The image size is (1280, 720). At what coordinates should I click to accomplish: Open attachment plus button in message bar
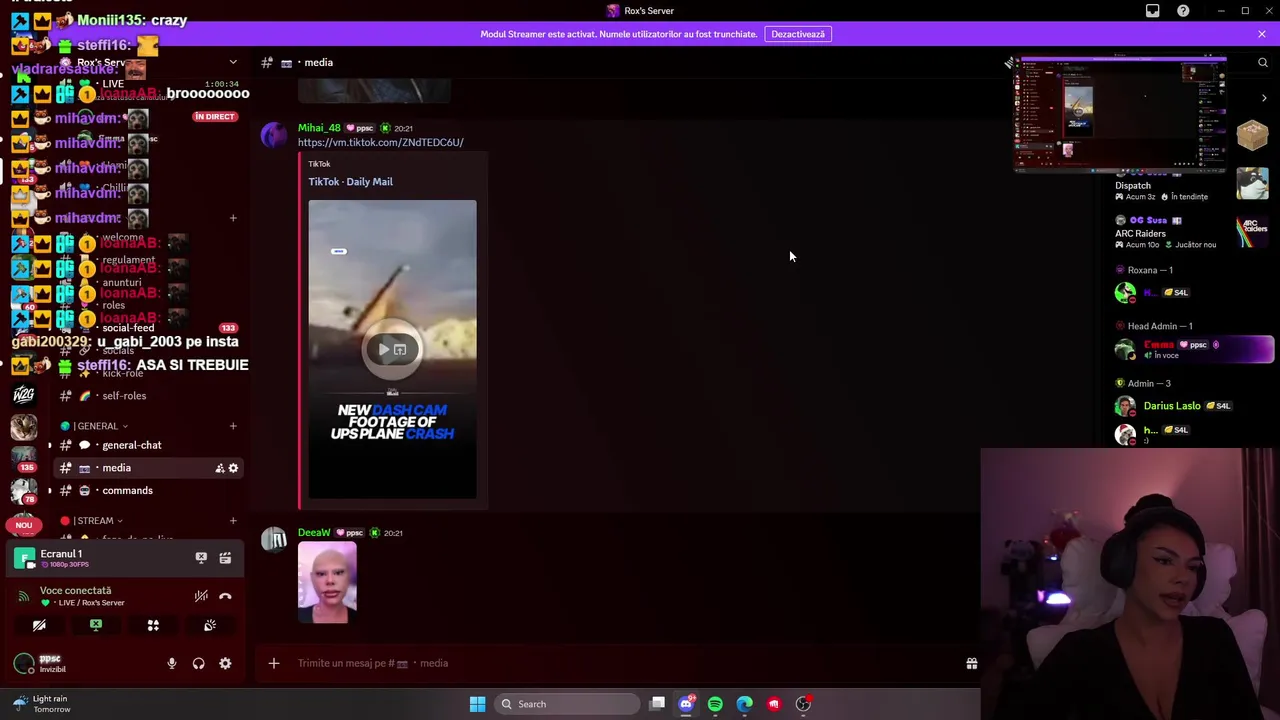pyautogui.click(x=273, y=663)
